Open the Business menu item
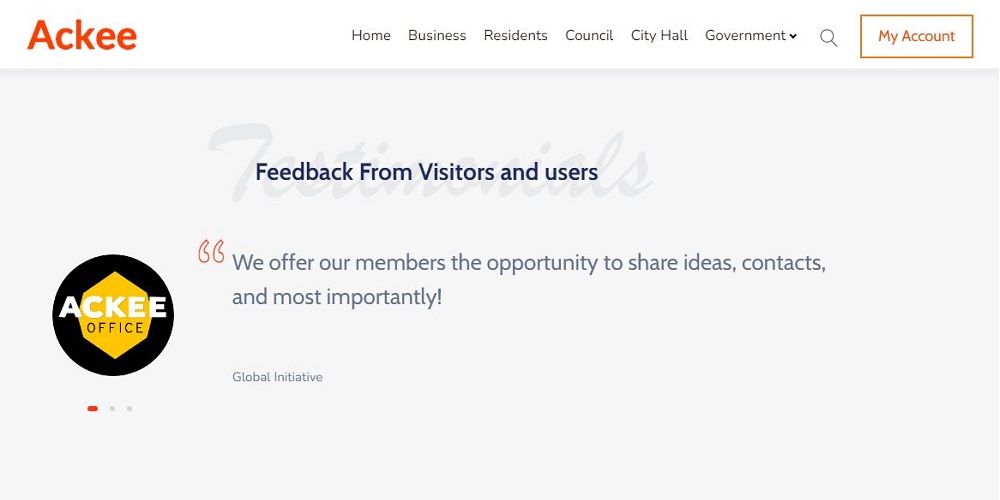 click(437, 36)
